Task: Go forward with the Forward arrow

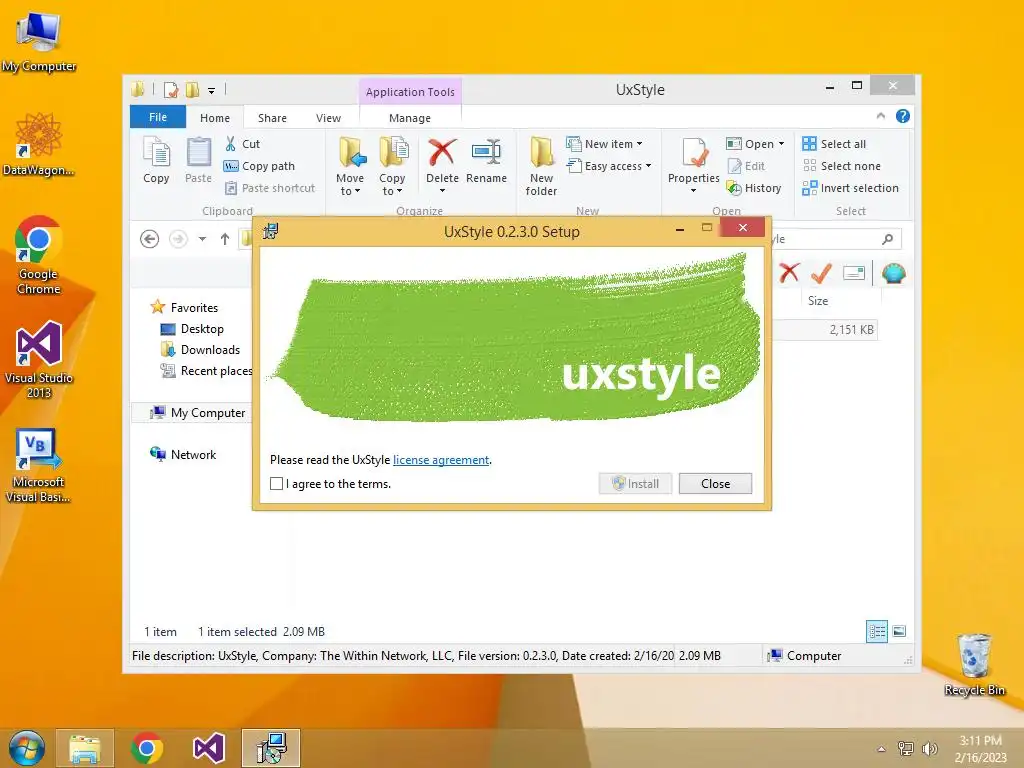Action: click(178, 239)
